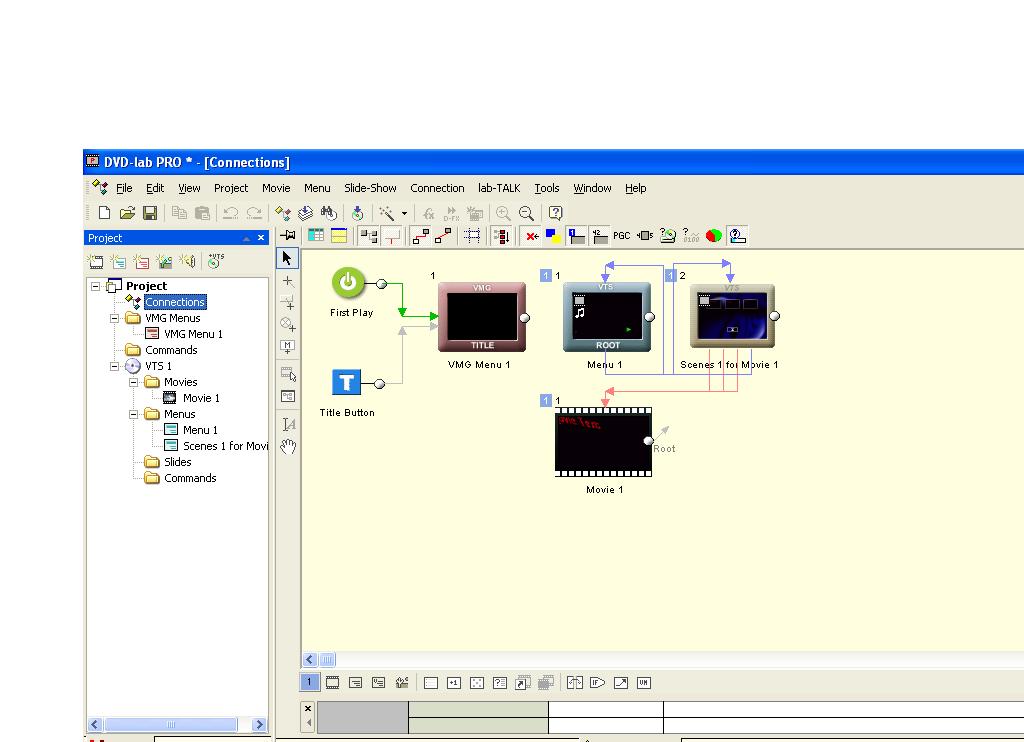
Task: Click the IF condition icon in bottom toolbar
Action: 598,683
